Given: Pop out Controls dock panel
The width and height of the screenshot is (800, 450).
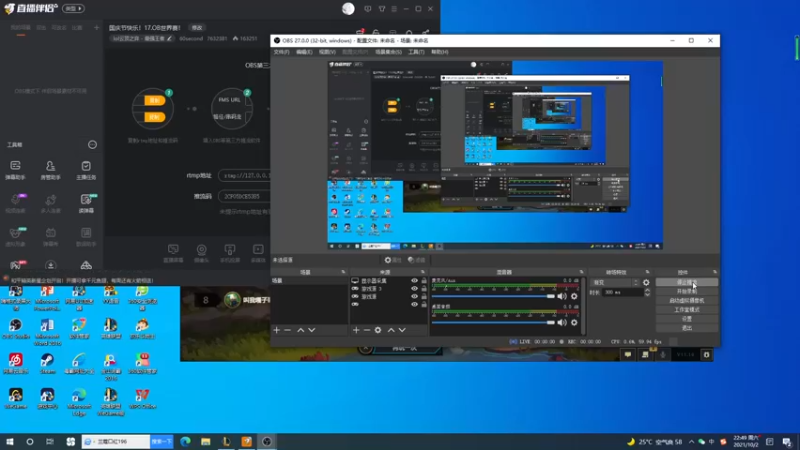Looking at the screenshot, I should (x=715, y=272).
